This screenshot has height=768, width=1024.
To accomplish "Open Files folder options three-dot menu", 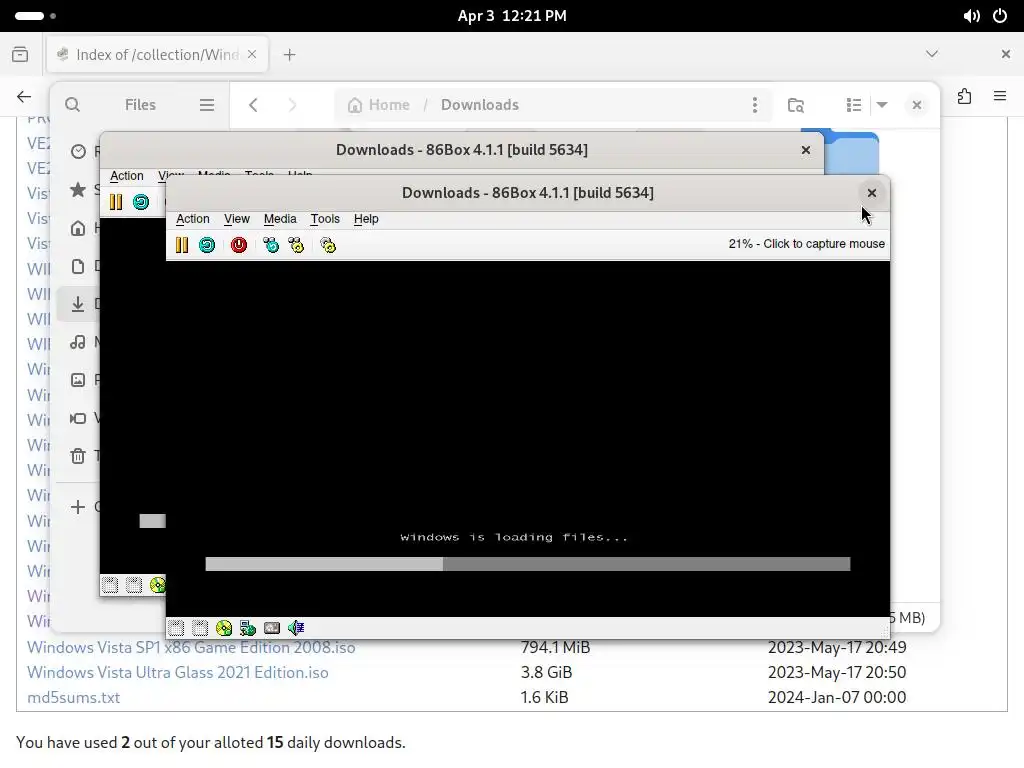I will (x=755, y=105).
